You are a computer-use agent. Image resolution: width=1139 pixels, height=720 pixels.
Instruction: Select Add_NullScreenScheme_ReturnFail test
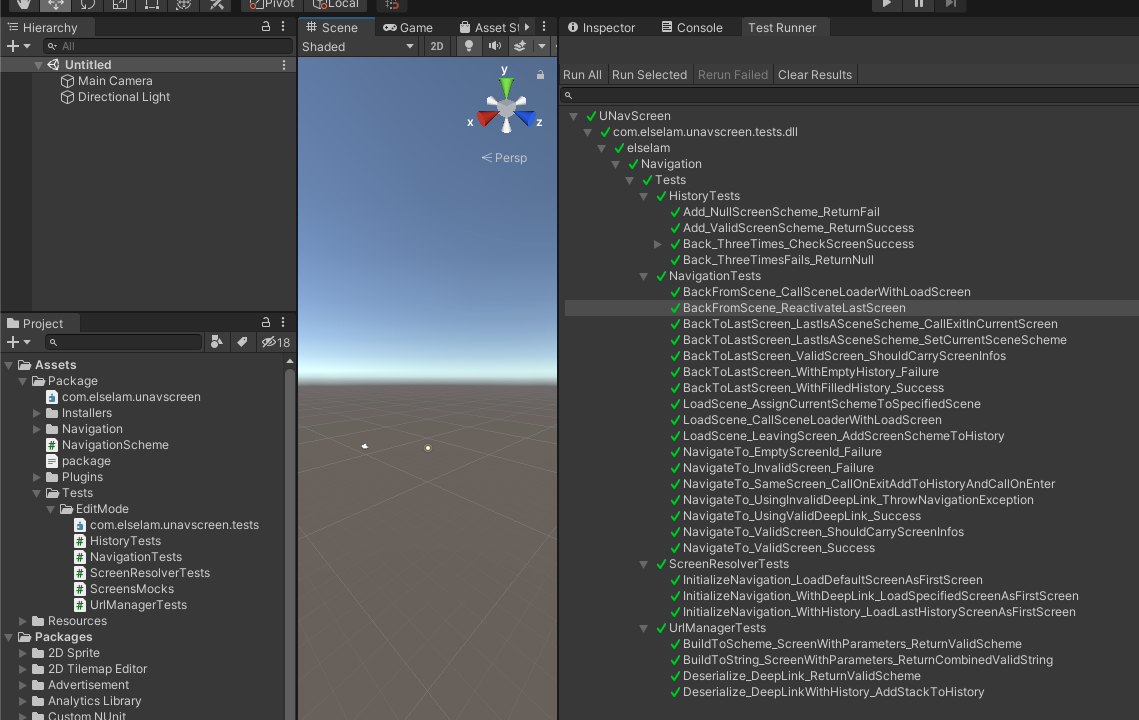coord(781,212)
